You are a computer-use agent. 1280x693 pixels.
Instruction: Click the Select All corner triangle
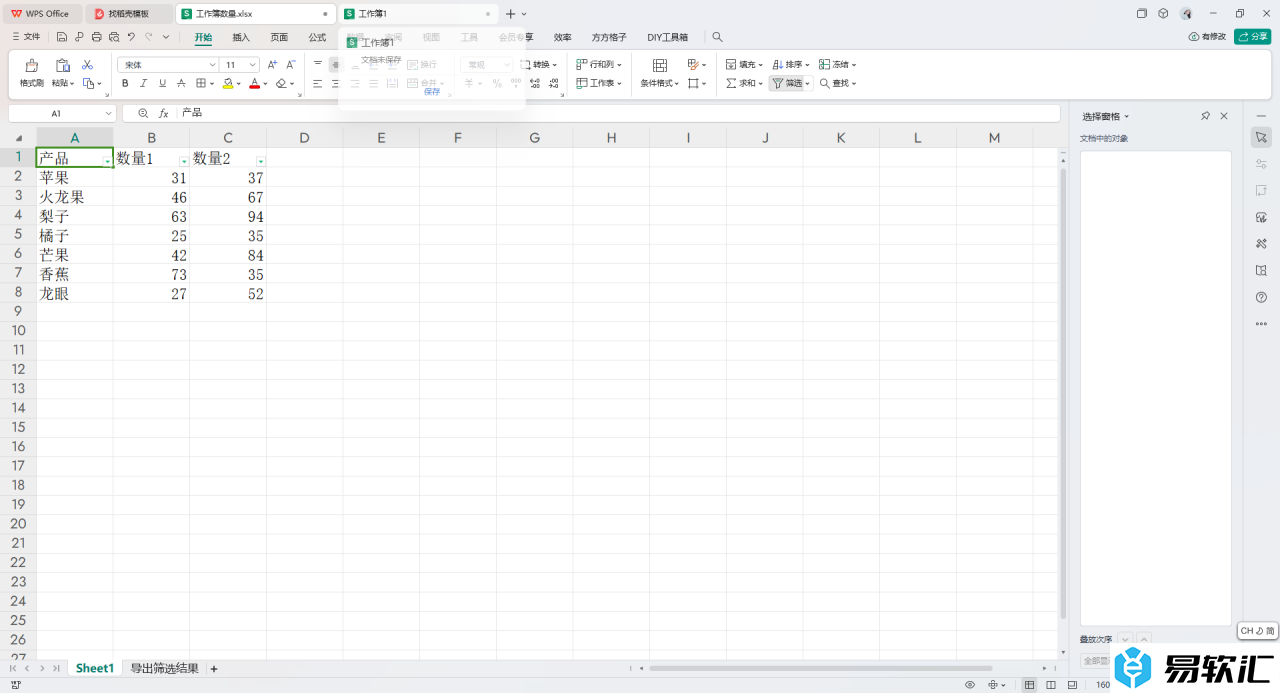pyautogui.click(x=18, y=138)
